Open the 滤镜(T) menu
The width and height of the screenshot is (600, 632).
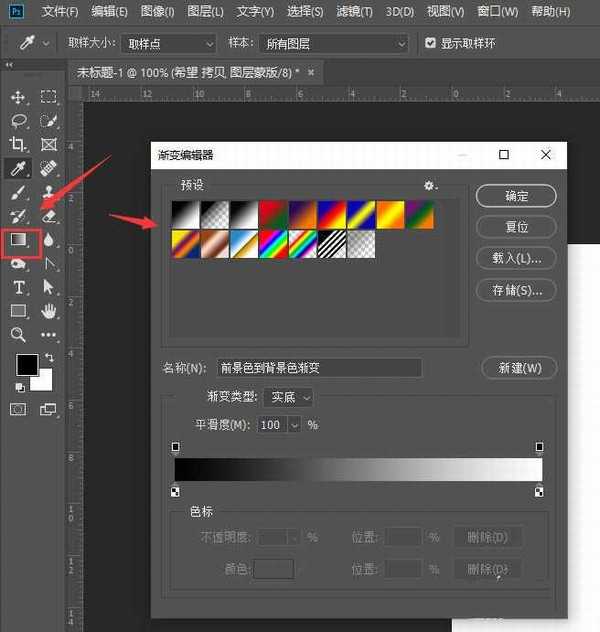352,12
